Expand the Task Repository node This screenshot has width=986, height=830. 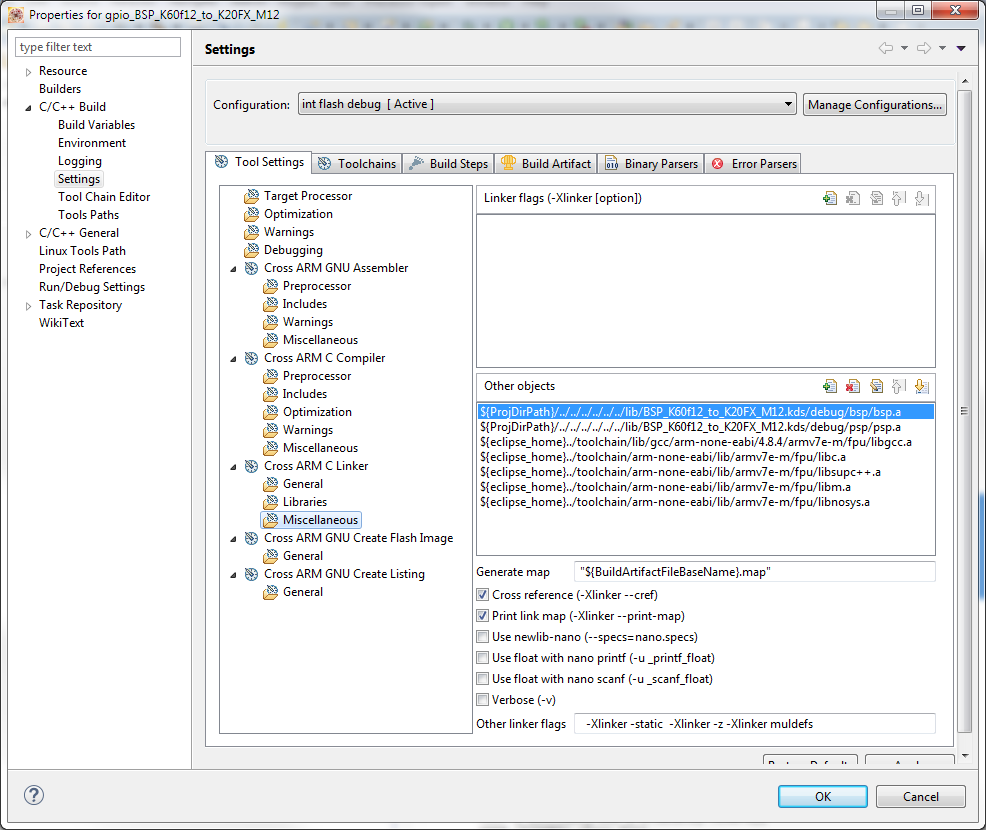(x=28, y=306)
